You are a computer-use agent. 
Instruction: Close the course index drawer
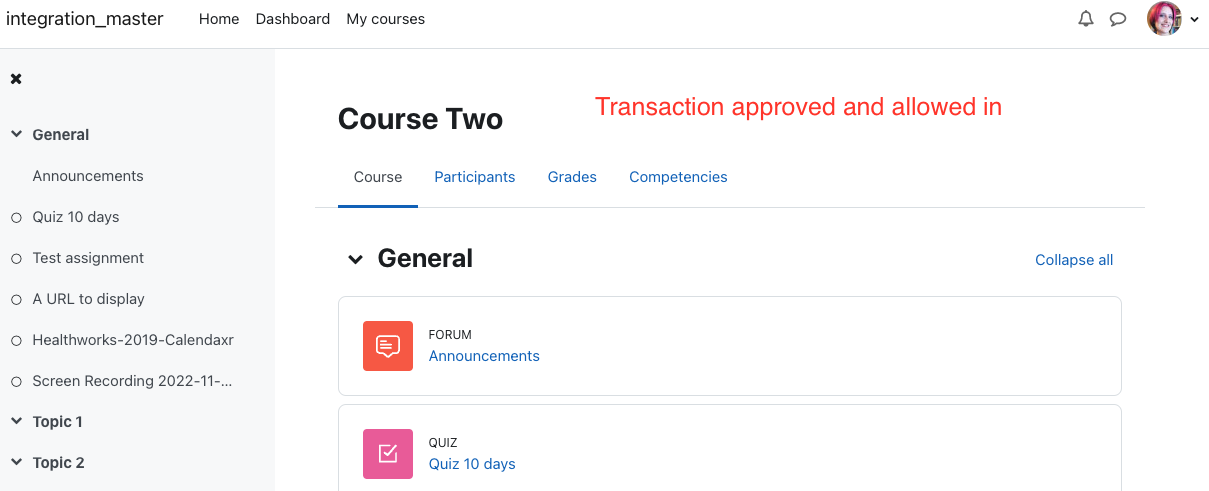(x=16, y=79)
